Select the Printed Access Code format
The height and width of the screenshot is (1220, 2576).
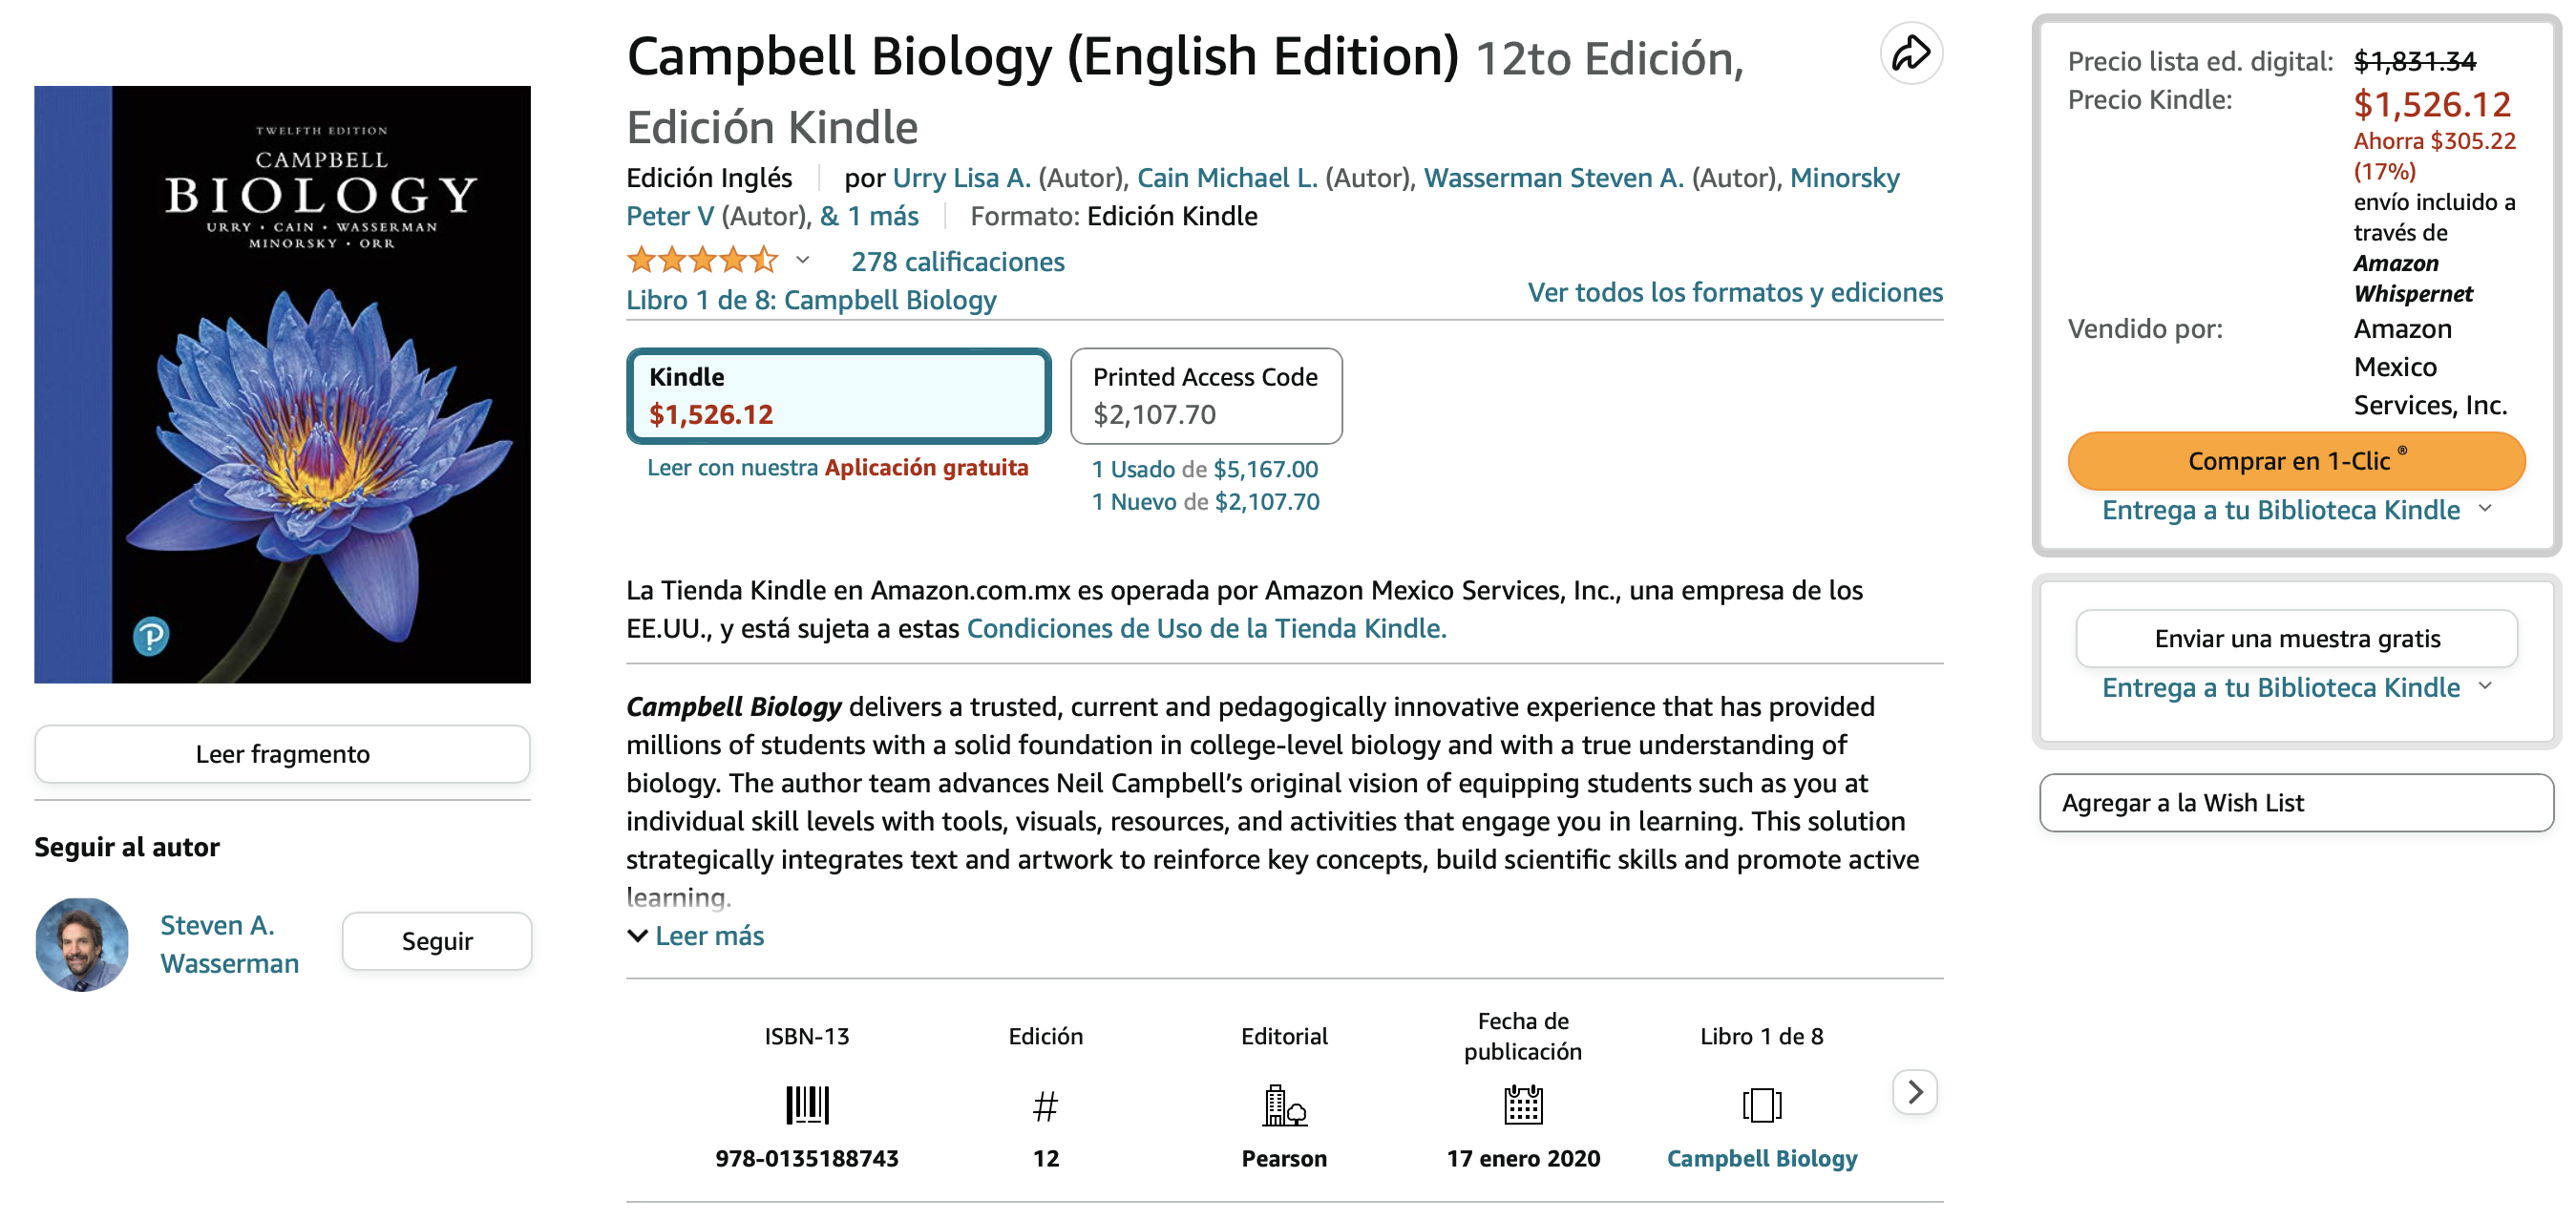[1205, 396]
